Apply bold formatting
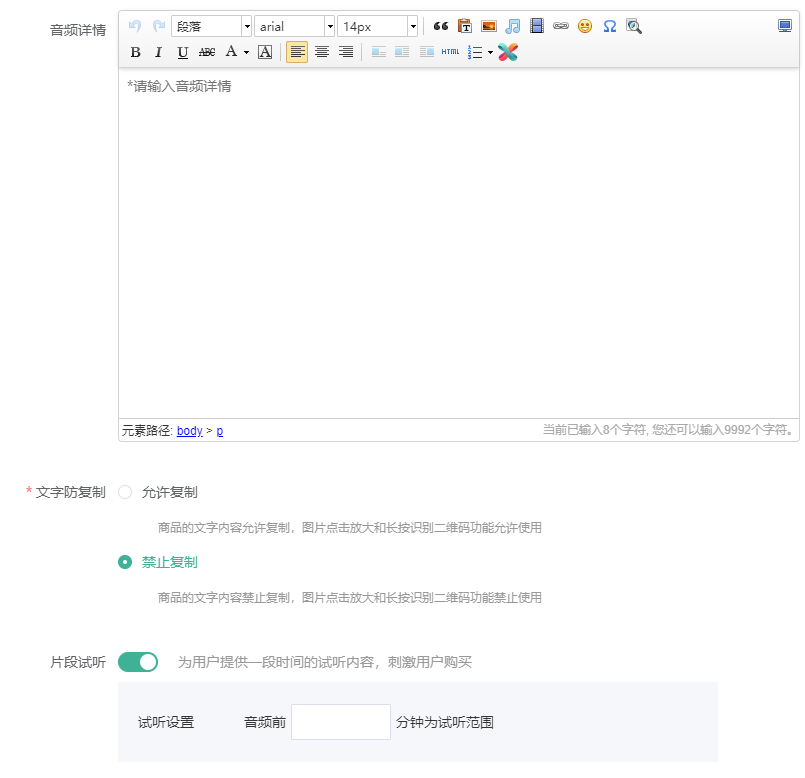 (x=136, y=52)
